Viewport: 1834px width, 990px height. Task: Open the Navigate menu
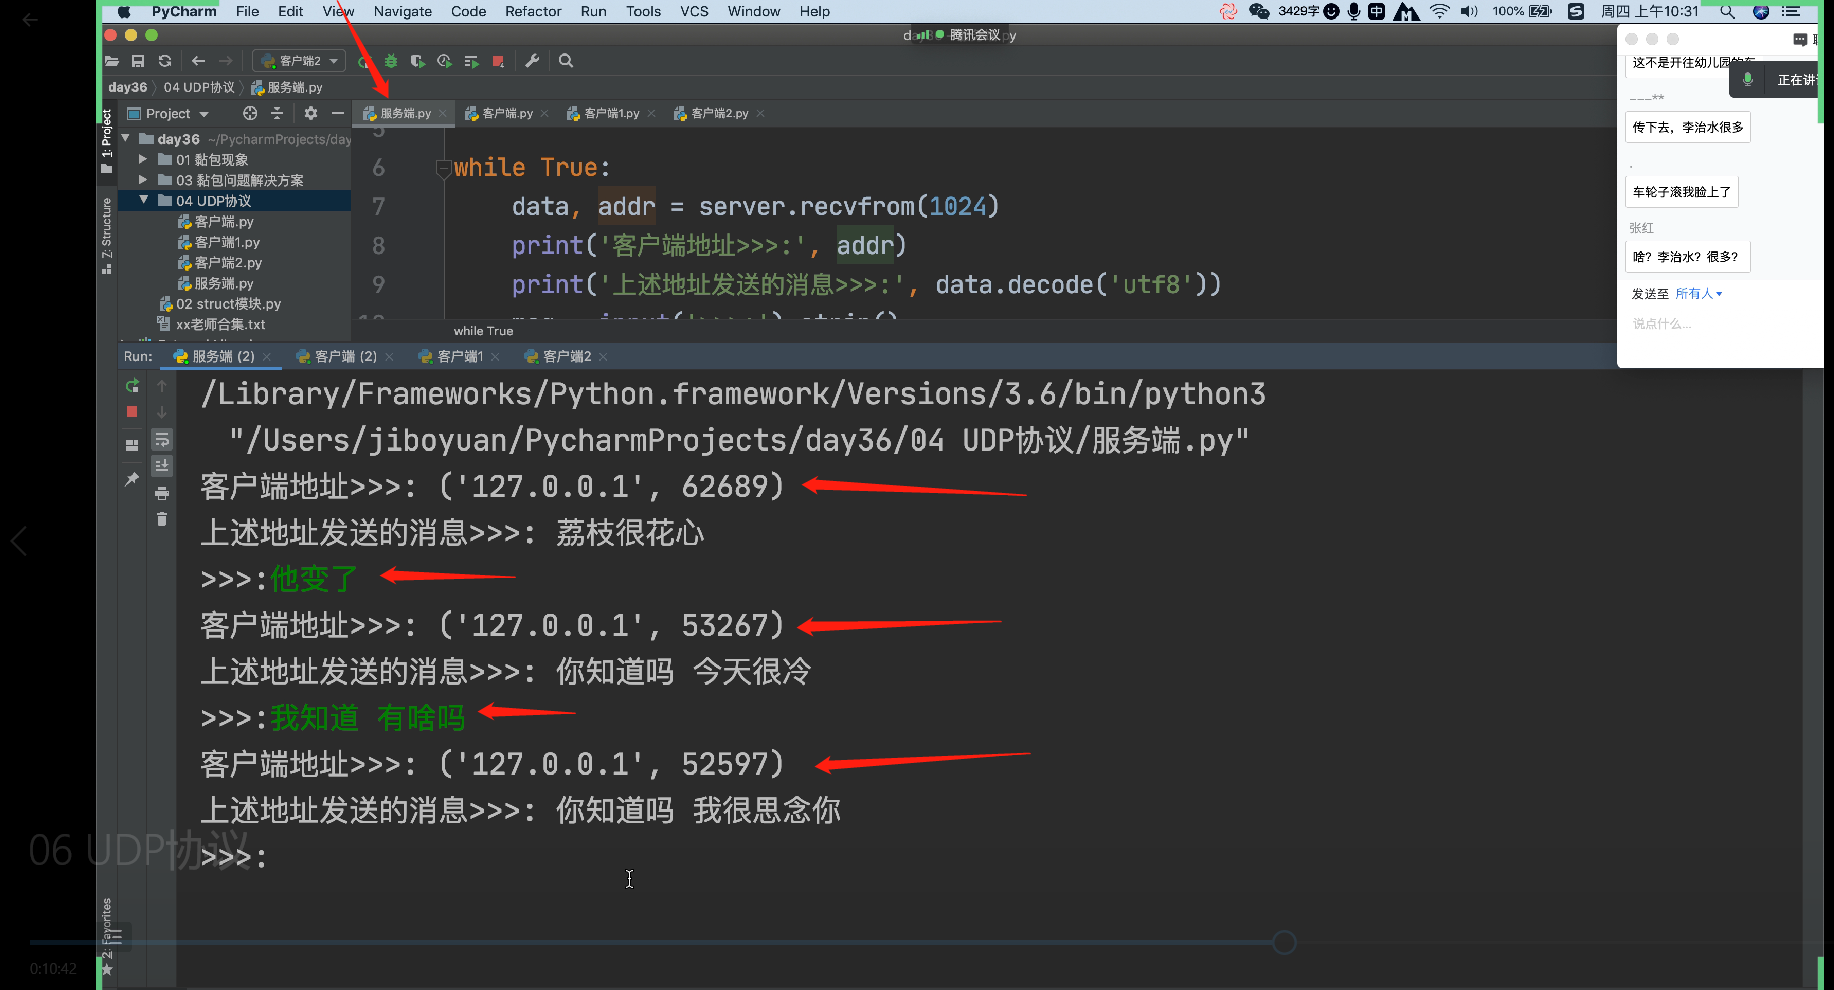pos(403,11)
